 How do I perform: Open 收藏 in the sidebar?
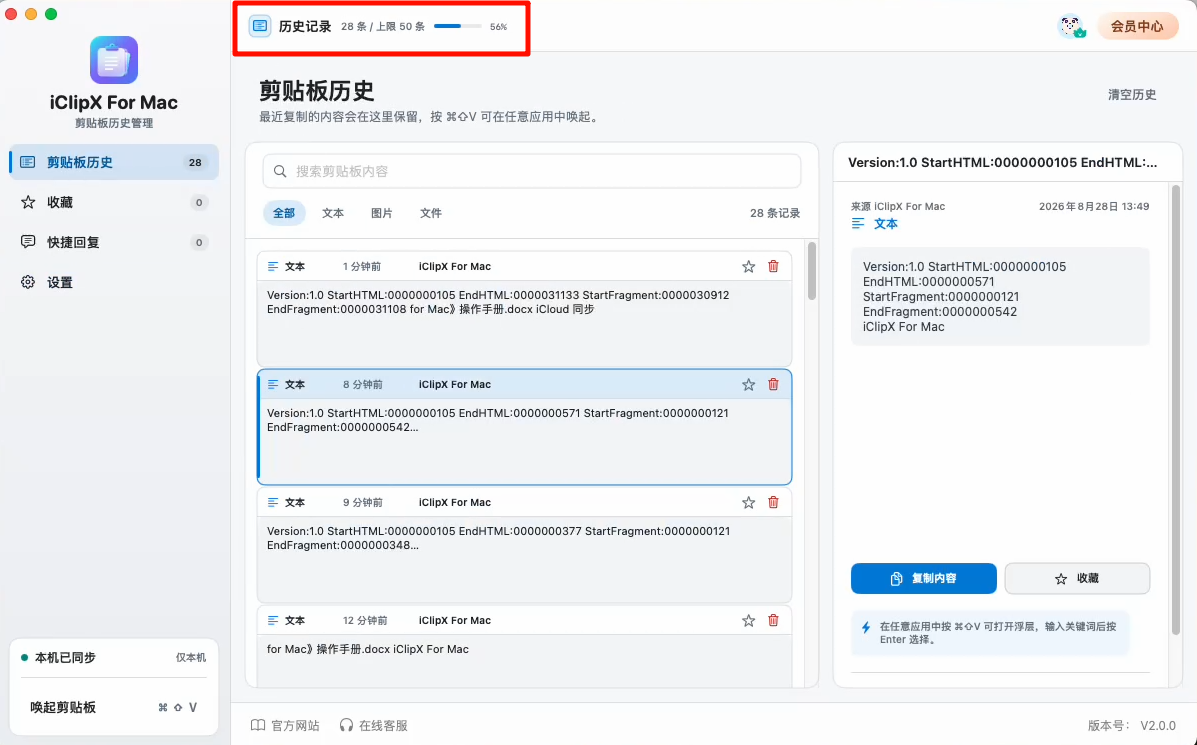[x=114, y=202]
